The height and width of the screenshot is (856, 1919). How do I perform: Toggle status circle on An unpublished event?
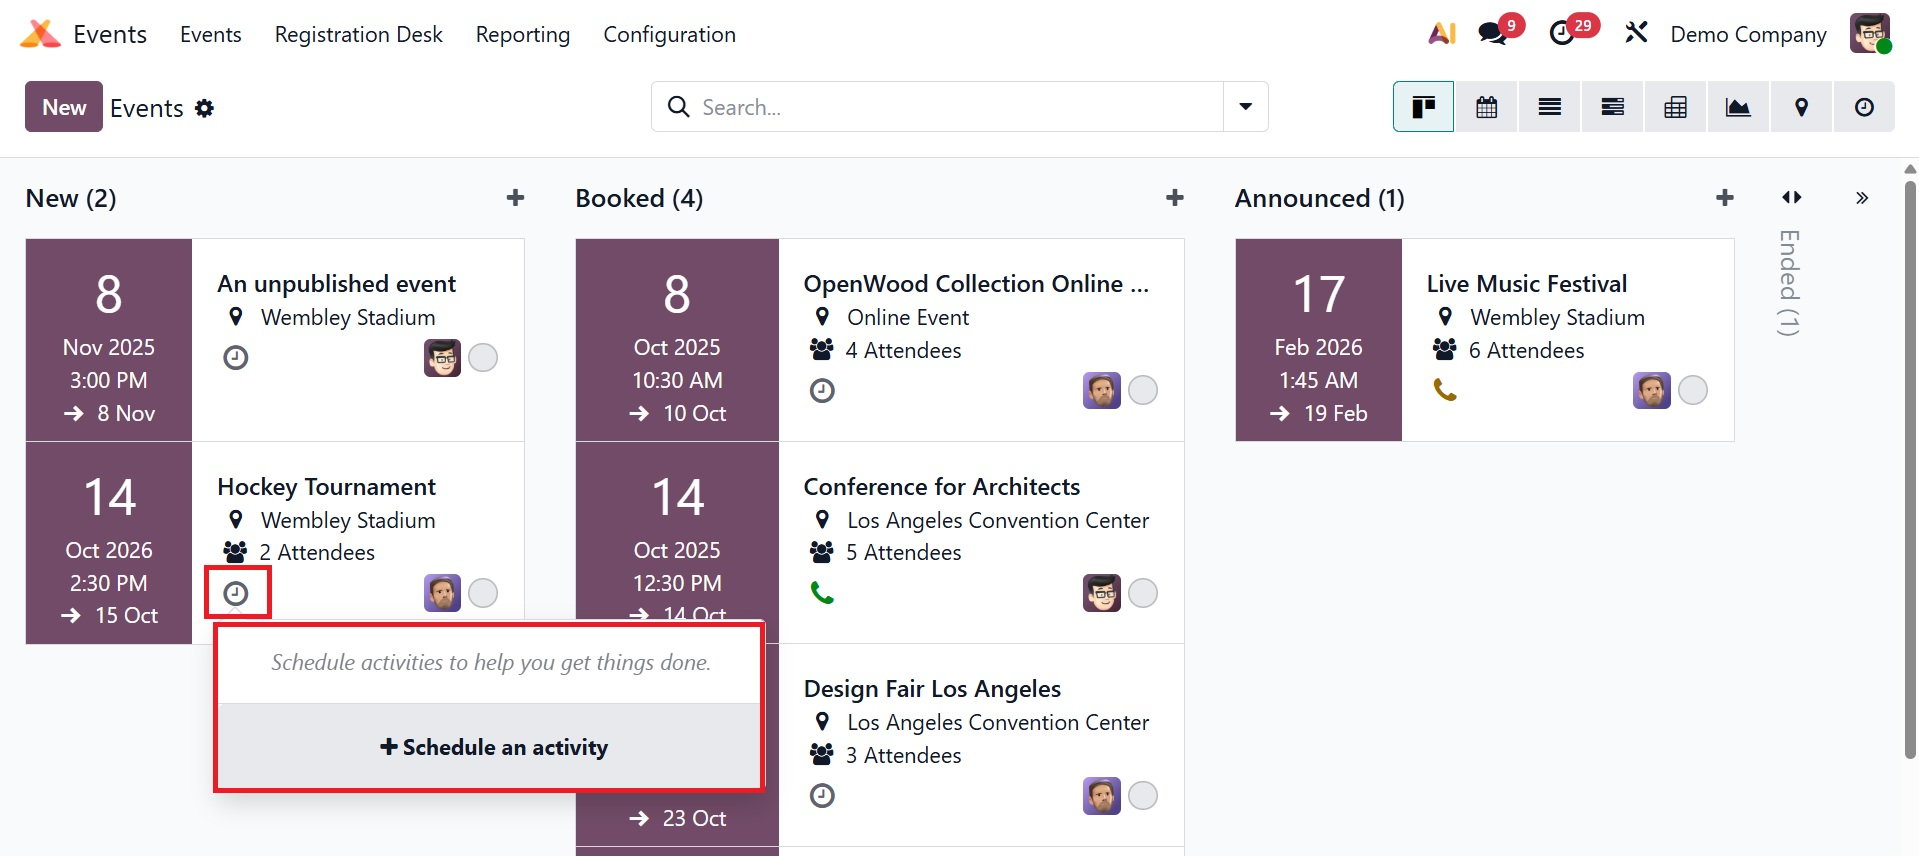click(483, 357)
